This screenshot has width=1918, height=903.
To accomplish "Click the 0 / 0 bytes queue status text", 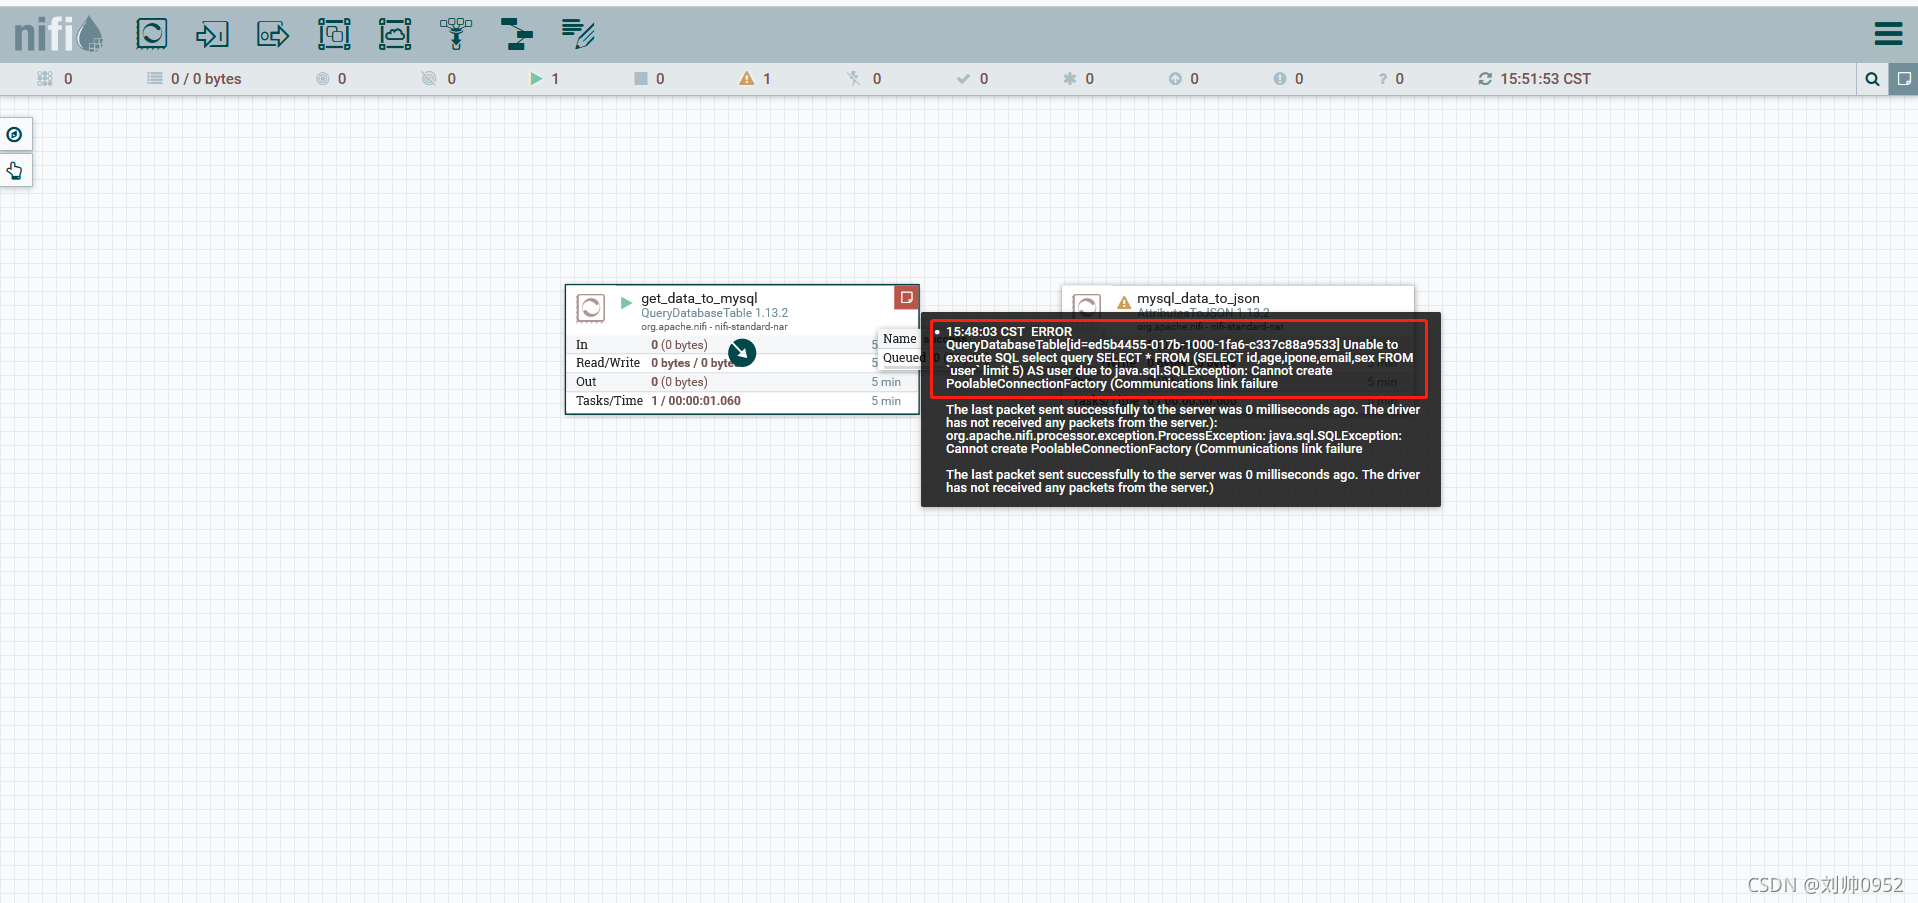I will click(x=206, y=79).
